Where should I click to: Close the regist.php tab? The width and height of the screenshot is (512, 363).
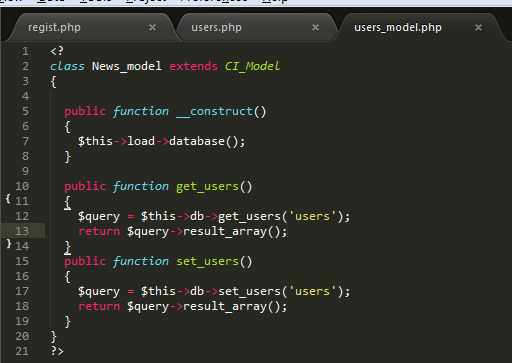tap(152, 27)
